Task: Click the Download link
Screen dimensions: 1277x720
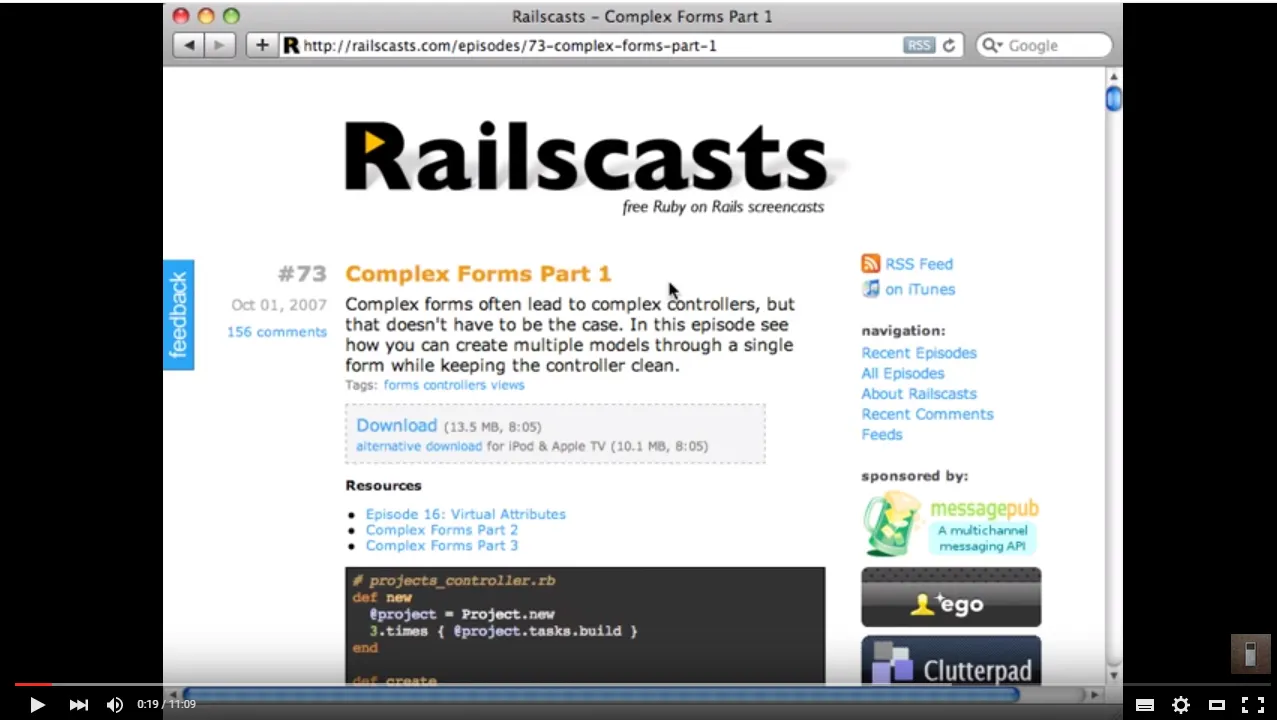Action: tap(396, 425)
